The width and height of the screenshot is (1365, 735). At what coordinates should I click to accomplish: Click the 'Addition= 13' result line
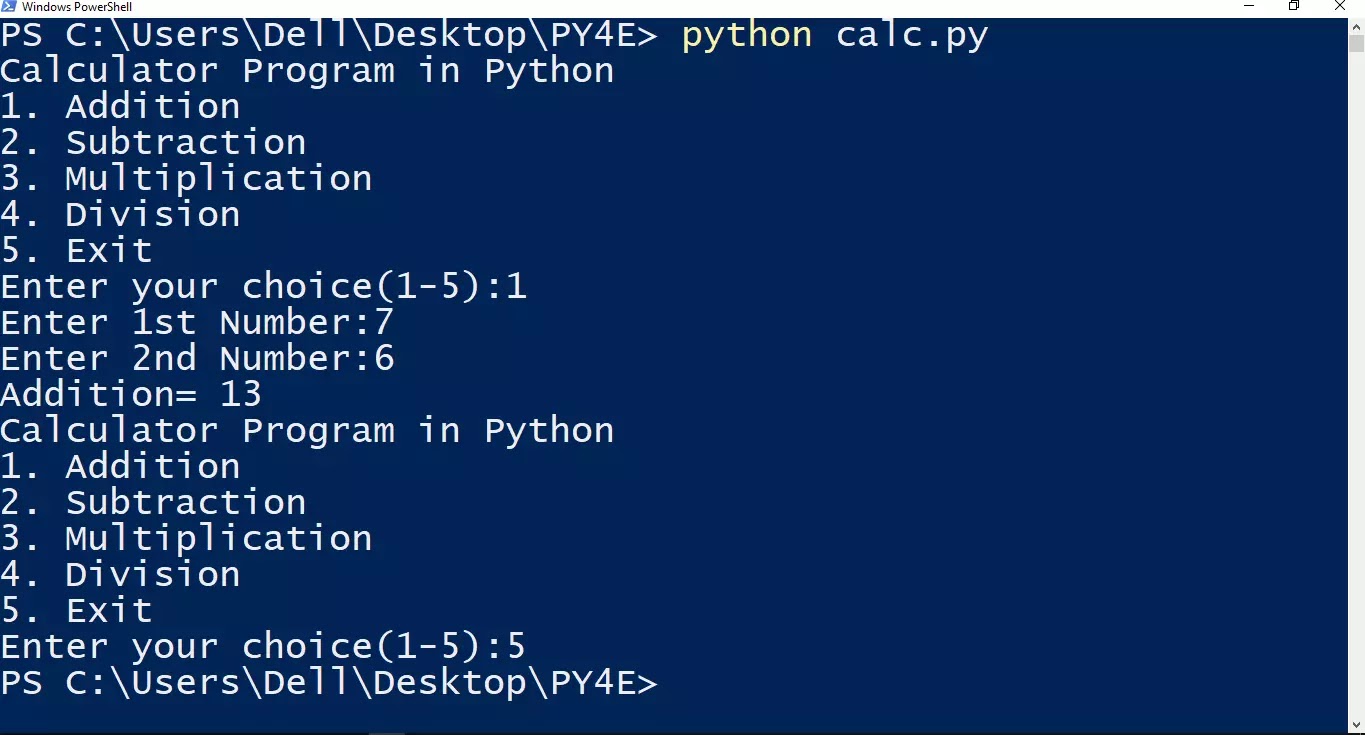[131, 394]
